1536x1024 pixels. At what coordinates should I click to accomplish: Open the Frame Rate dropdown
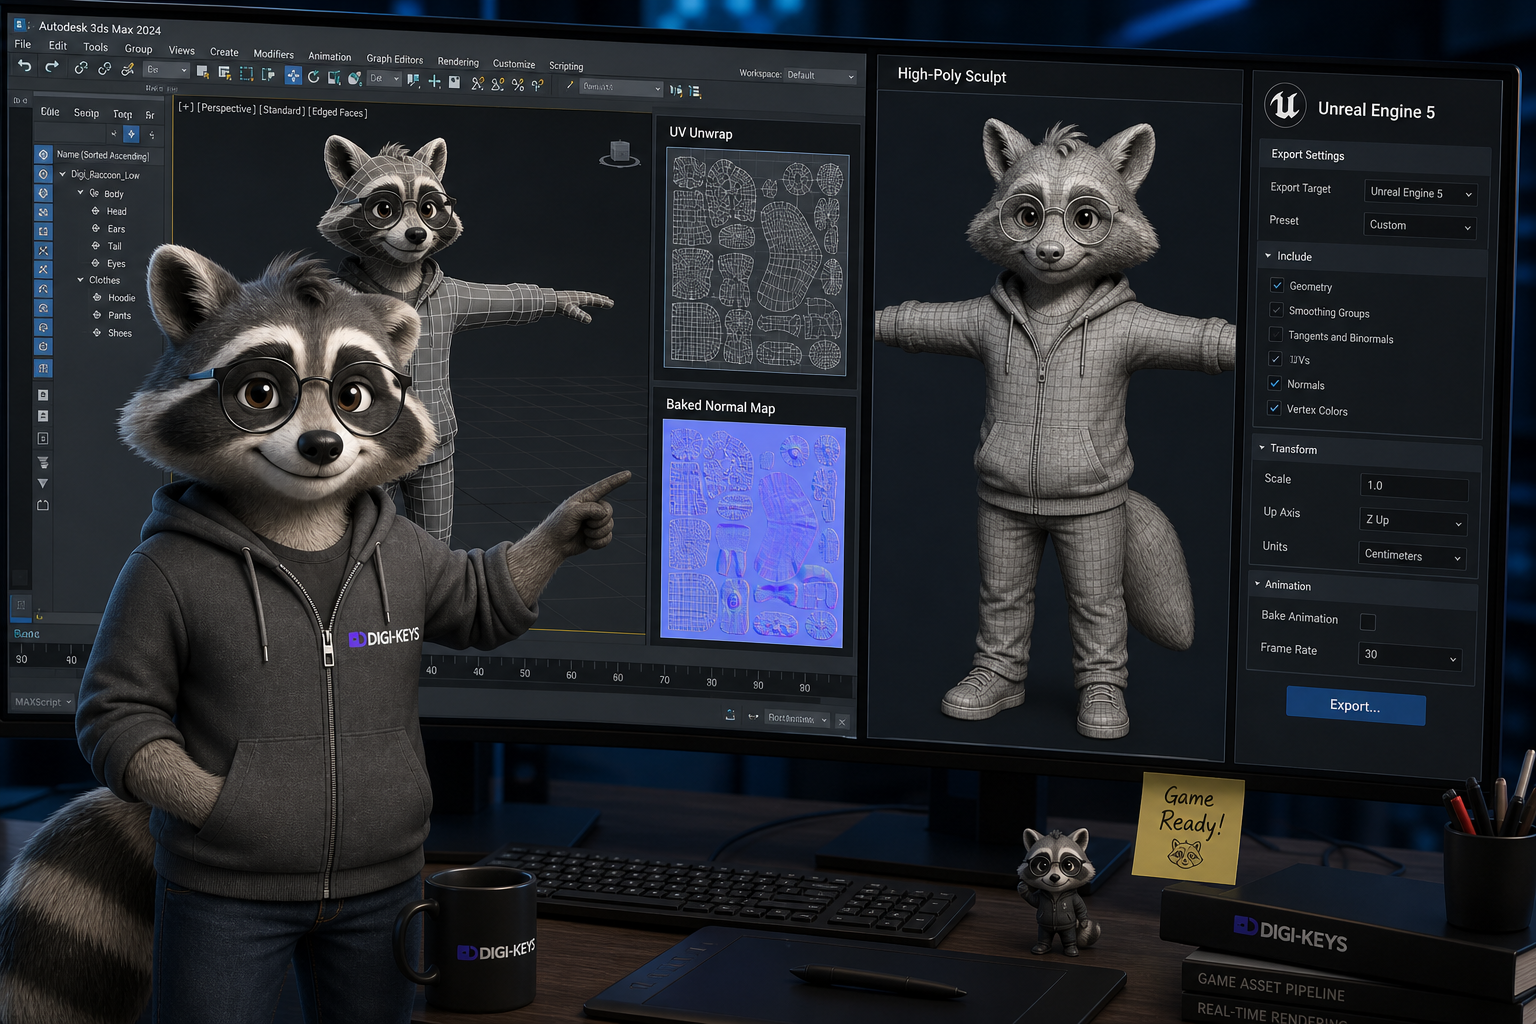click(x=1409, y=654)
